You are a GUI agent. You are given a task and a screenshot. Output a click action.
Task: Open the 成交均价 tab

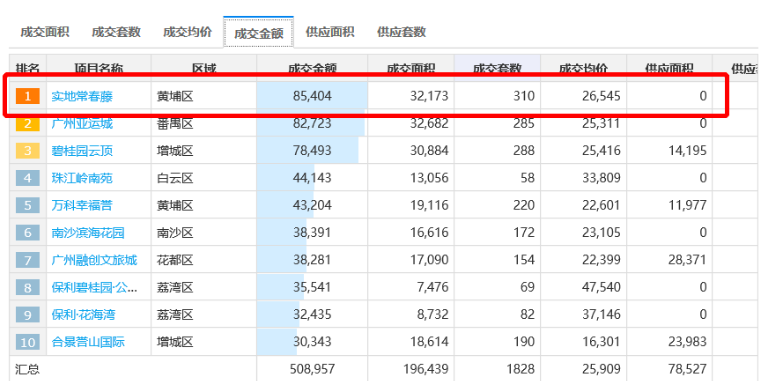click(x=187, y=32)
